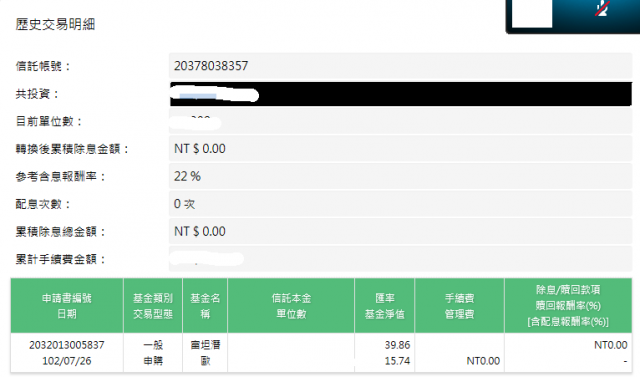The height and width of the screenshot is (377, 640).
Task: Click the trust account number field 20378038357
Action: click(x=400, y=66)
